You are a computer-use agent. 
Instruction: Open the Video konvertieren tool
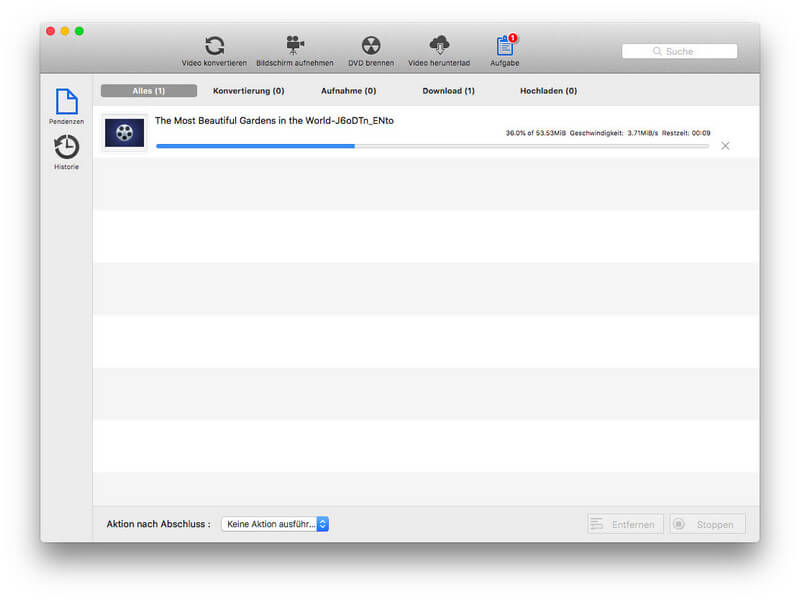(214, 51)
